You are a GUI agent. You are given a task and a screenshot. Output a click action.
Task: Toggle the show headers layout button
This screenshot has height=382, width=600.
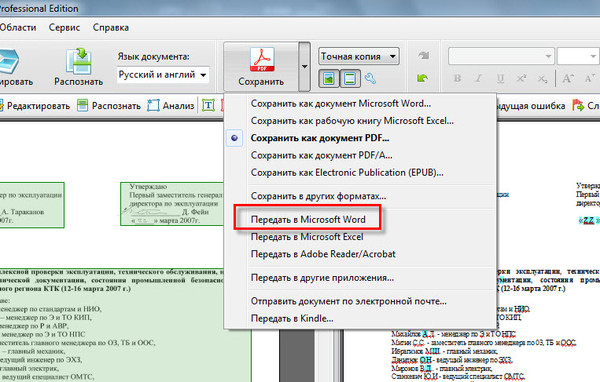(350, 79)
